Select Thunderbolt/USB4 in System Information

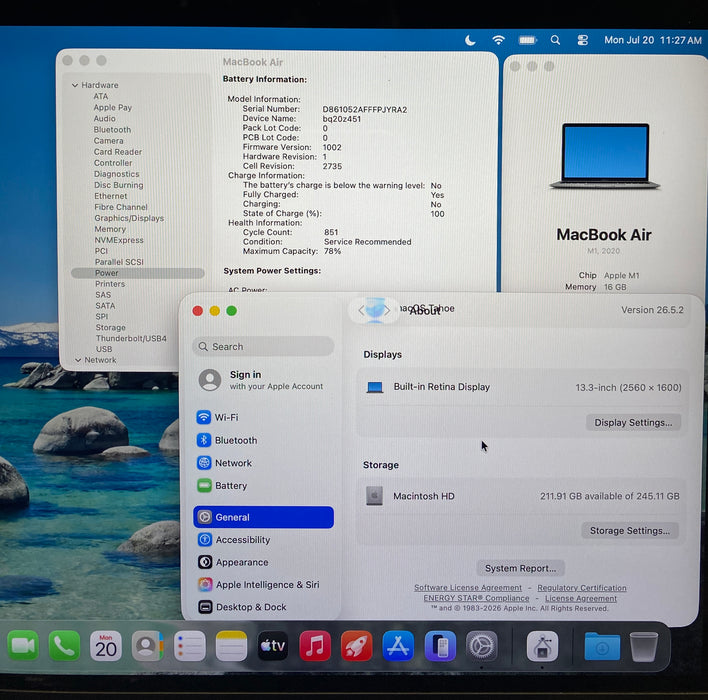pos(131,338)
